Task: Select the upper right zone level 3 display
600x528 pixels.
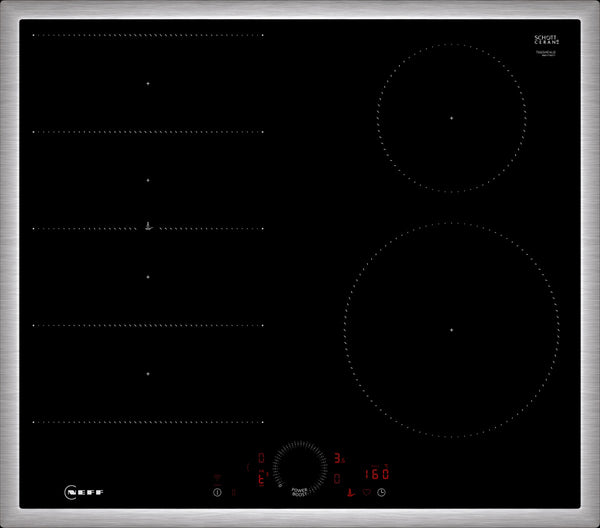Action: click(x=338, y=458)
